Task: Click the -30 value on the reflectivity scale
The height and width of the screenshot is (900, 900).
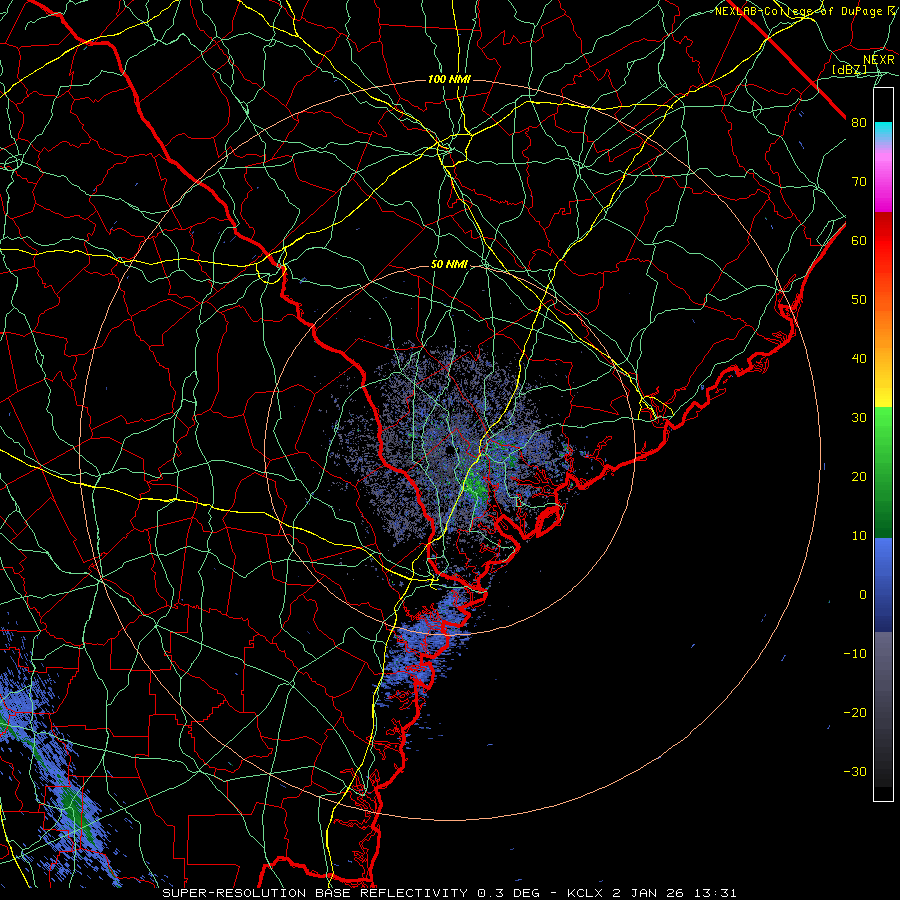Action: [855, 771]
